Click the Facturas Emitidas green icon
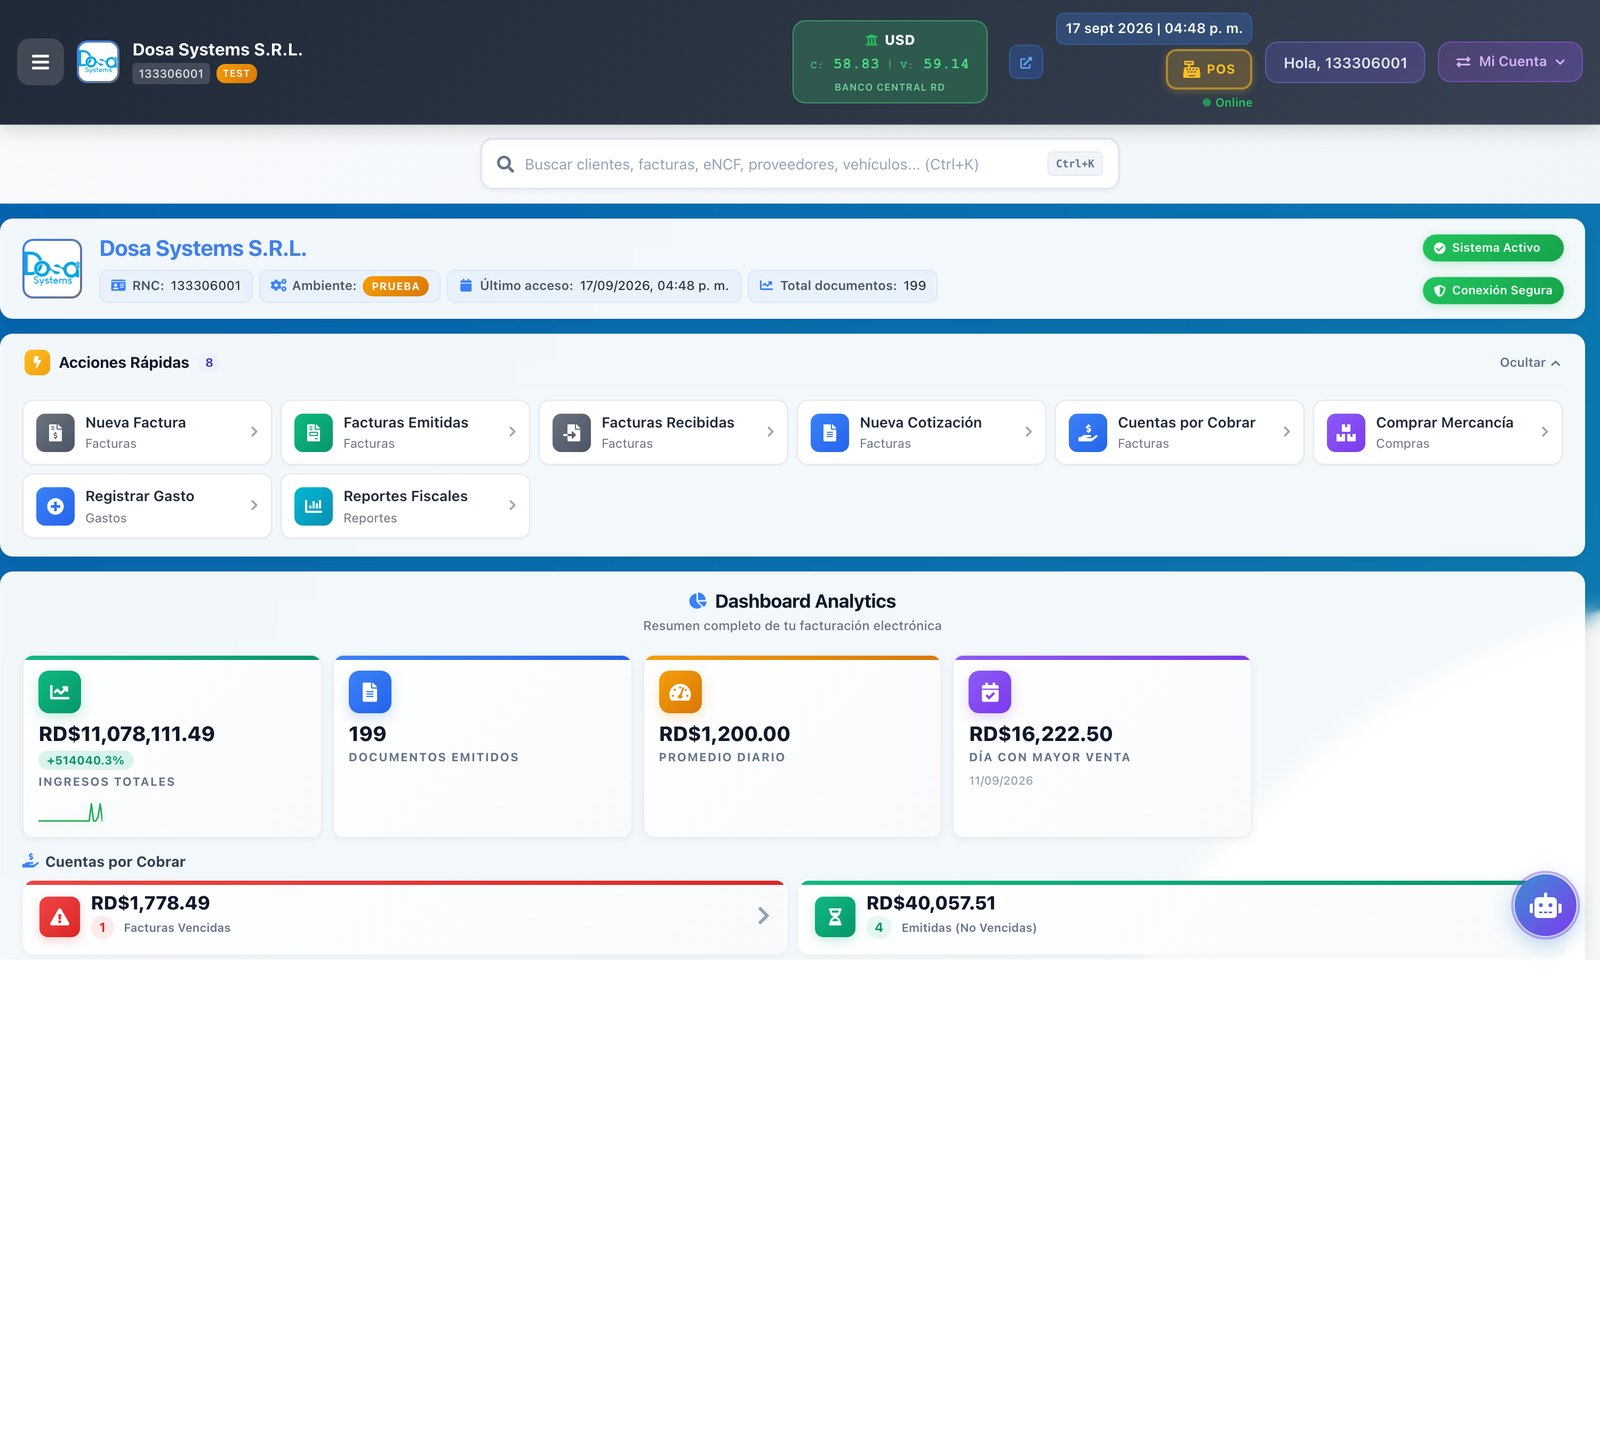The height and width of the screenshot is (1442, 1600). (313, 433)
